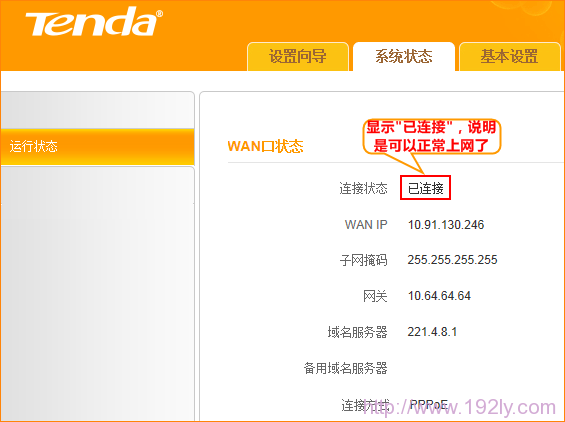Click the 域名服务器 label

[x=357, y=332]
